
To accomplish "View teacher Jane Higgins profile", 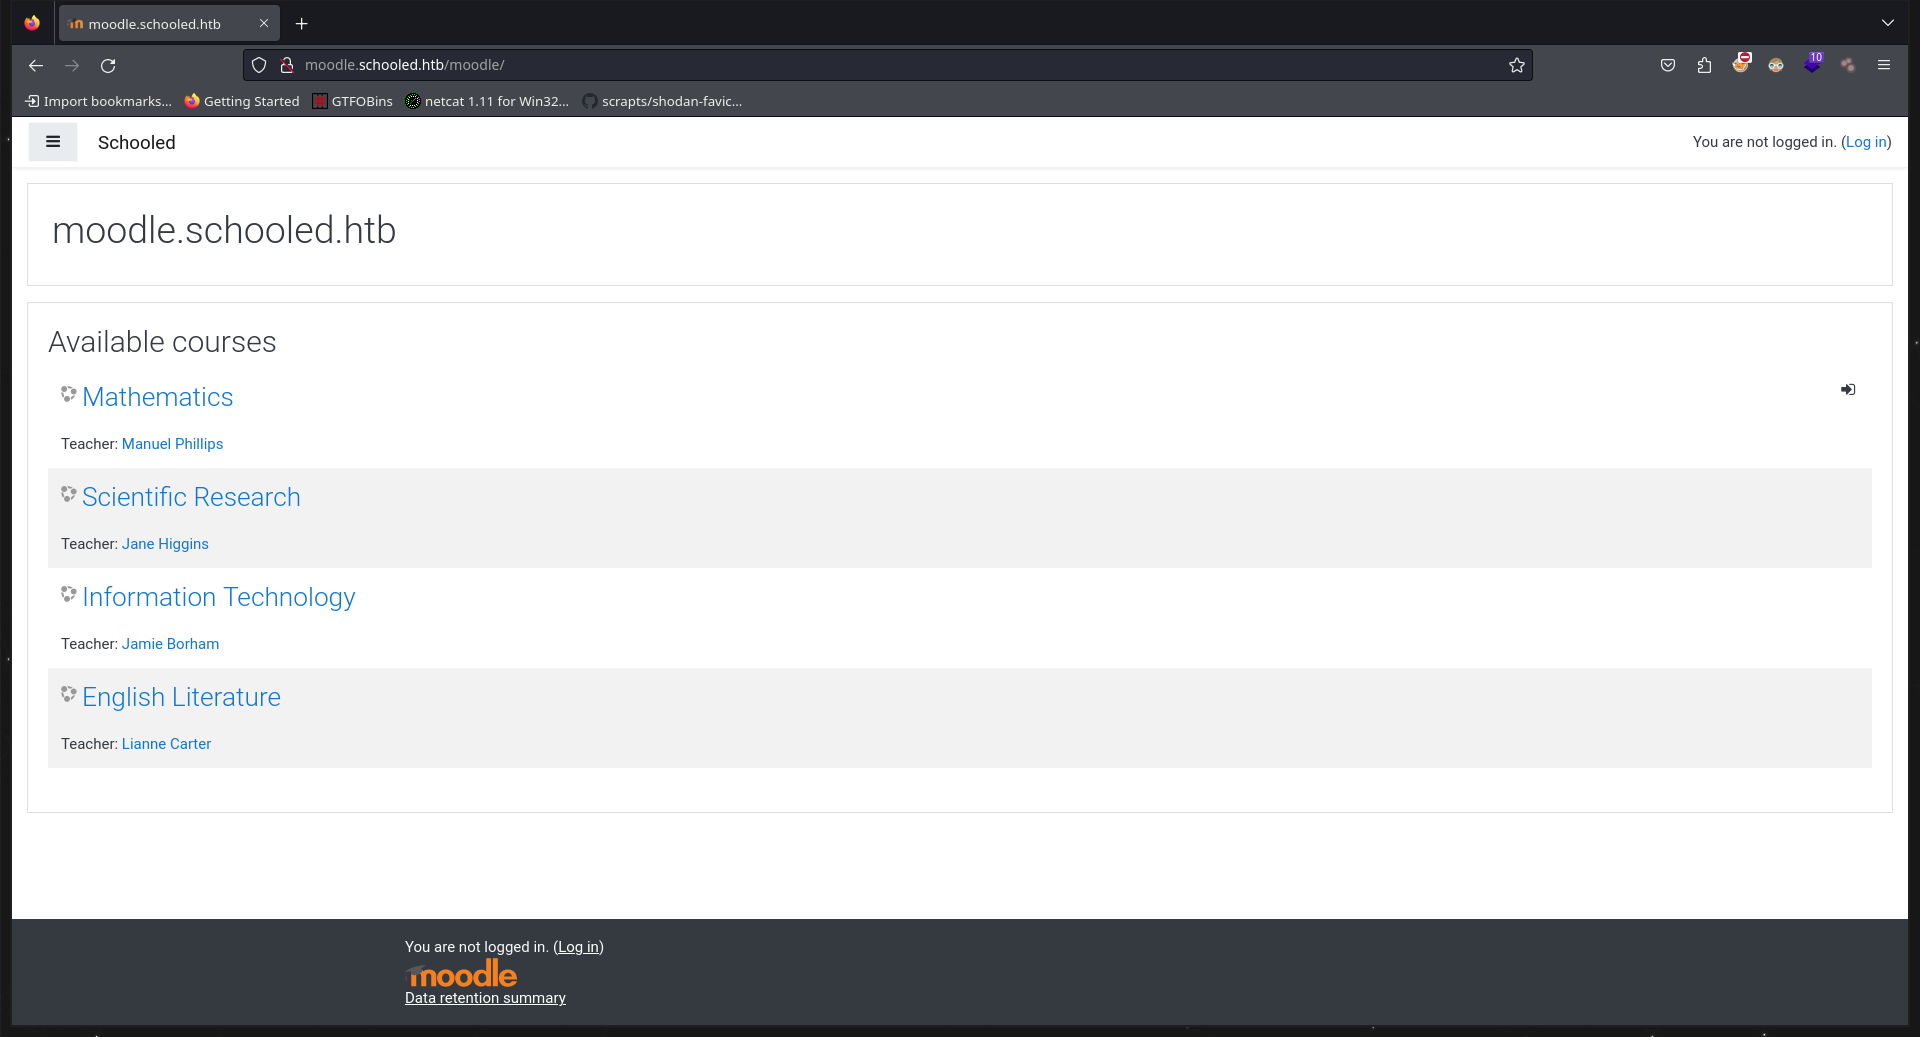I will click(x=165, y=544).
